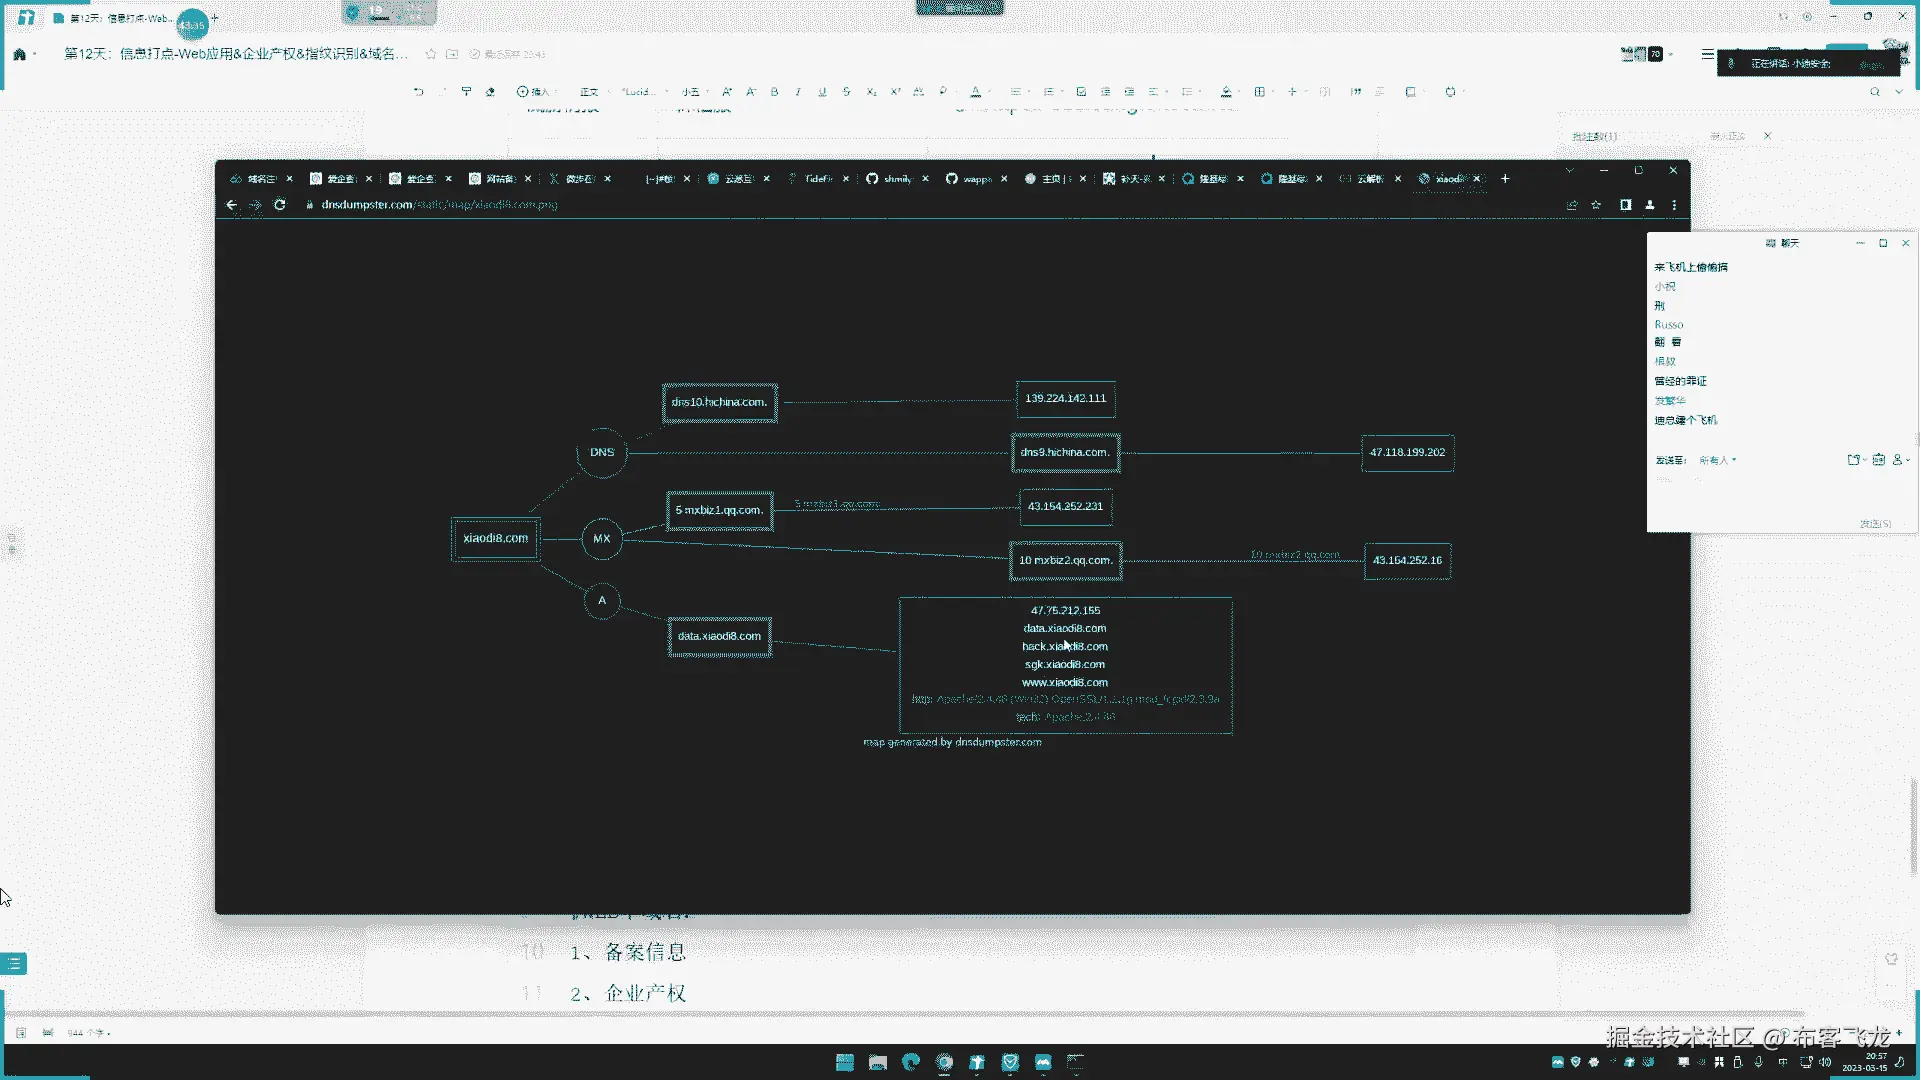Select the format painter icon
This screenshot has height=1080, width=1920.
(466, 92)
